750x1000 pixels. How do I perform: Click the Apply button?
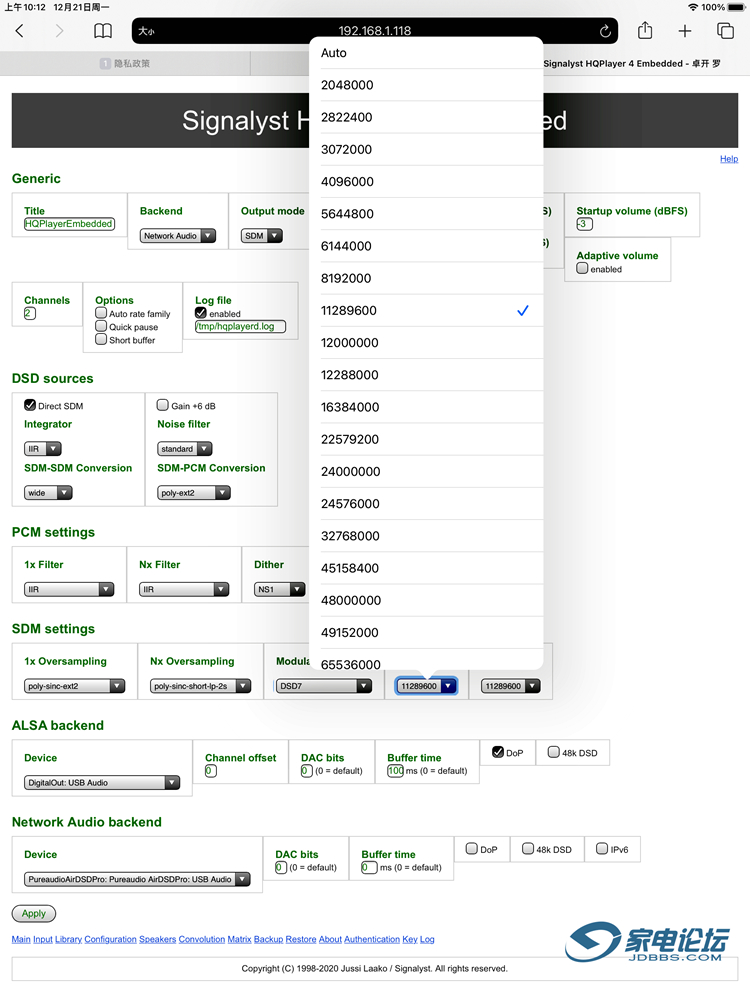[34, 914]
